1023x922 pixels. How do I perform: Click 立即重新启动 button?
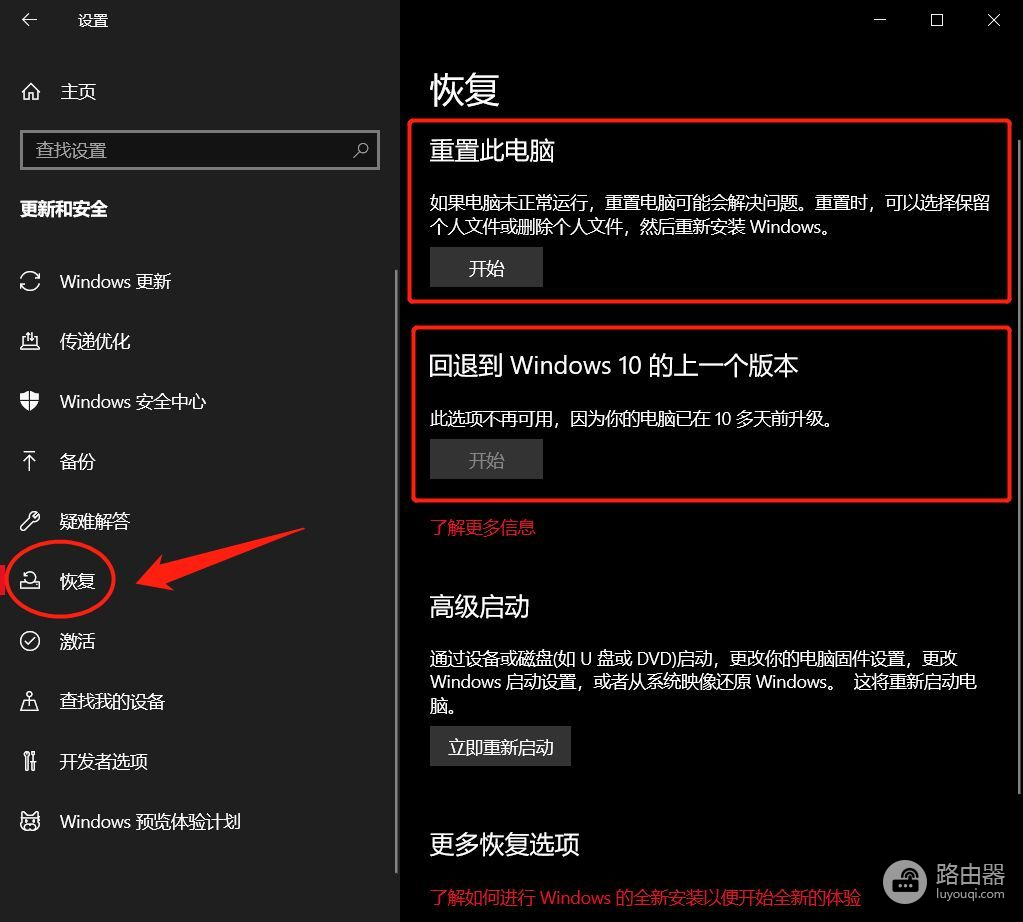tap(500, 746)
